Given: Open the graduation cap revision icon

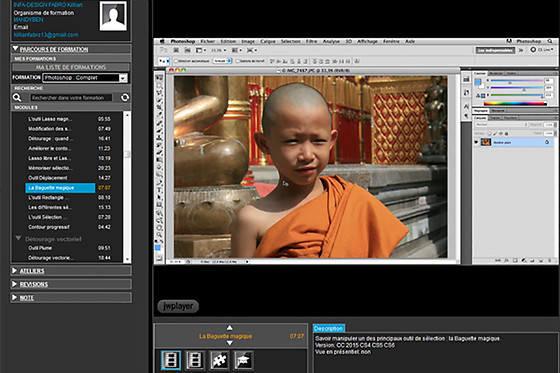Looking at the screenshot, I should tap(243, 360).
